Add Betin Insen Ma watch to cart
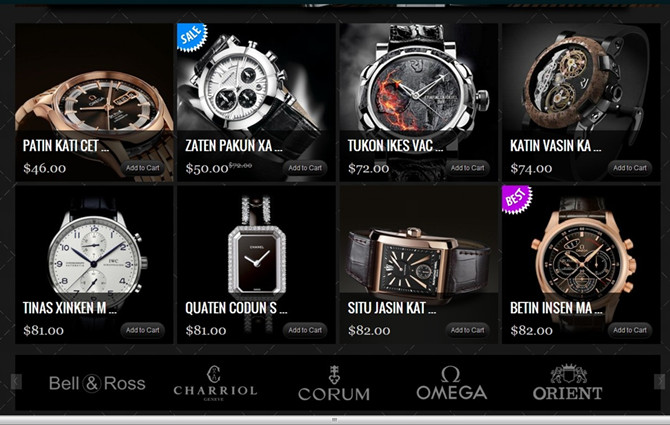The width and height of the screenshot is (670, 425). (629, 330)
